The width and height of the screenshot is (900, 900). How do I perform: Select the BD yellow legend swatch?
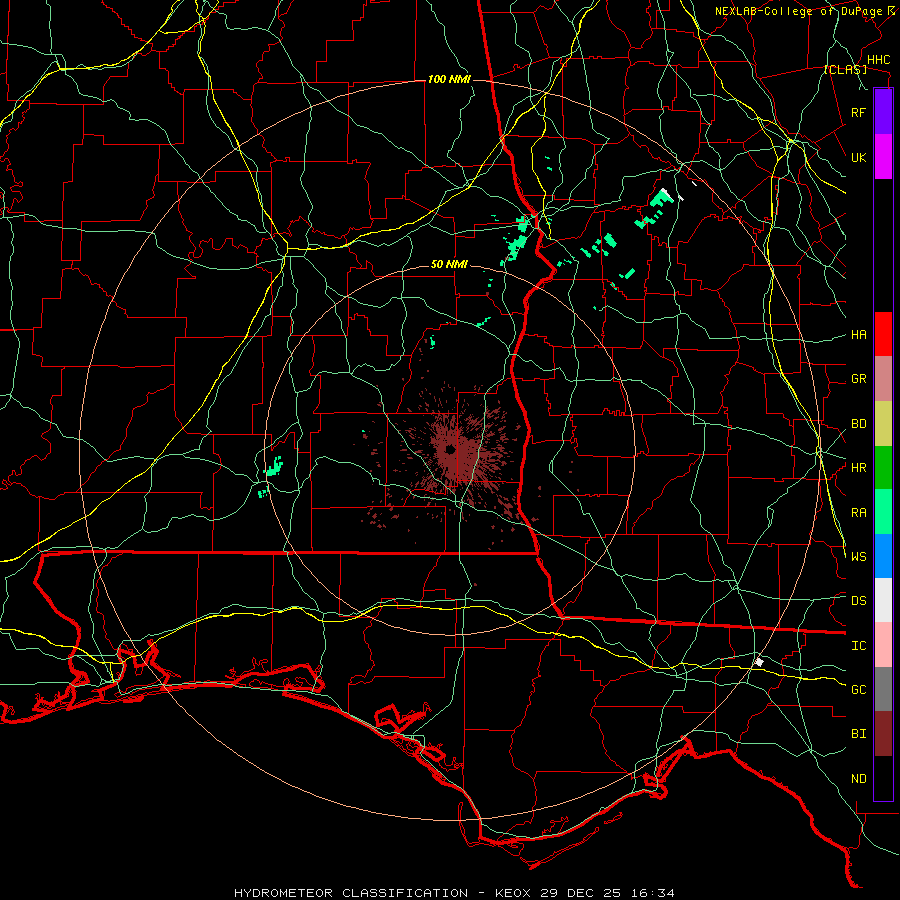click(883, 424)
